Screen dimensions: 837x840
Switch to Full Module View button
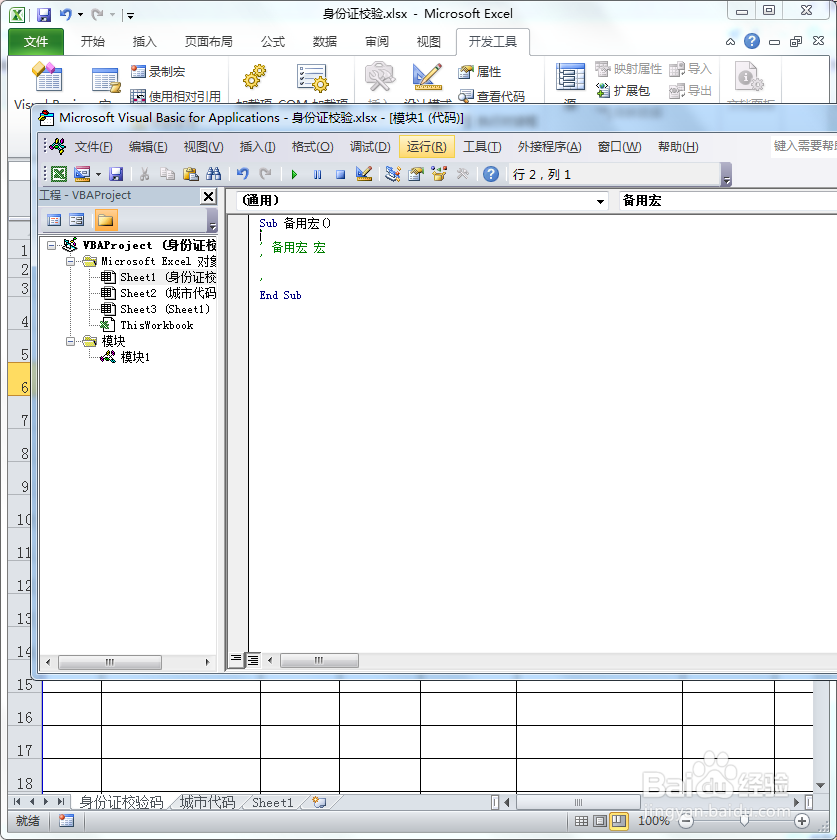click(252, 660)
